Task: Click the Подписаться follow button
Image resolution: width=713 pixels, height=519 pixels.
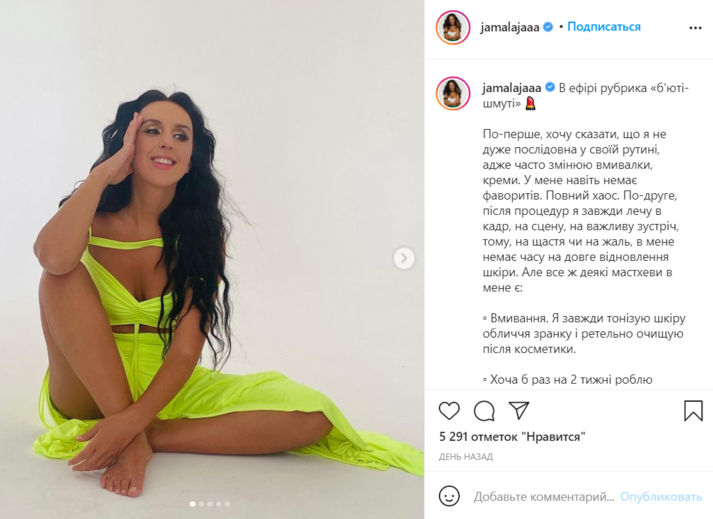Action: pos(604,27)
